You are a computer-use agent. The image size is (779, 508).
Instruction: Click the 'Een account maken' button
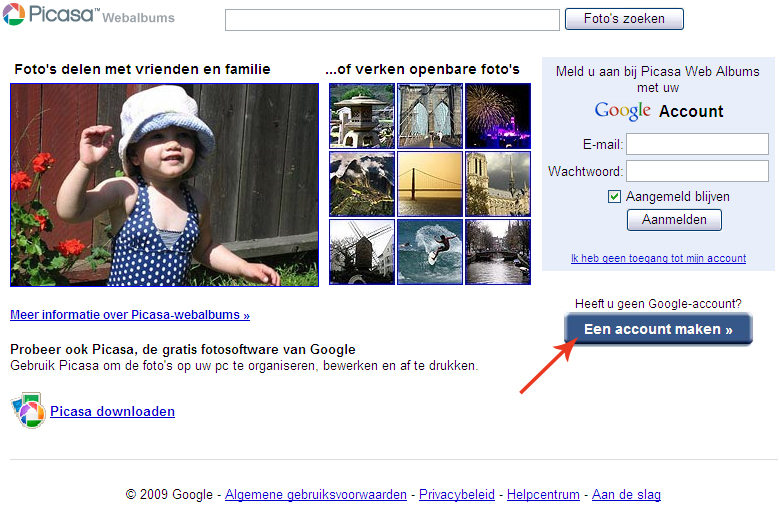tap(658, 329)
